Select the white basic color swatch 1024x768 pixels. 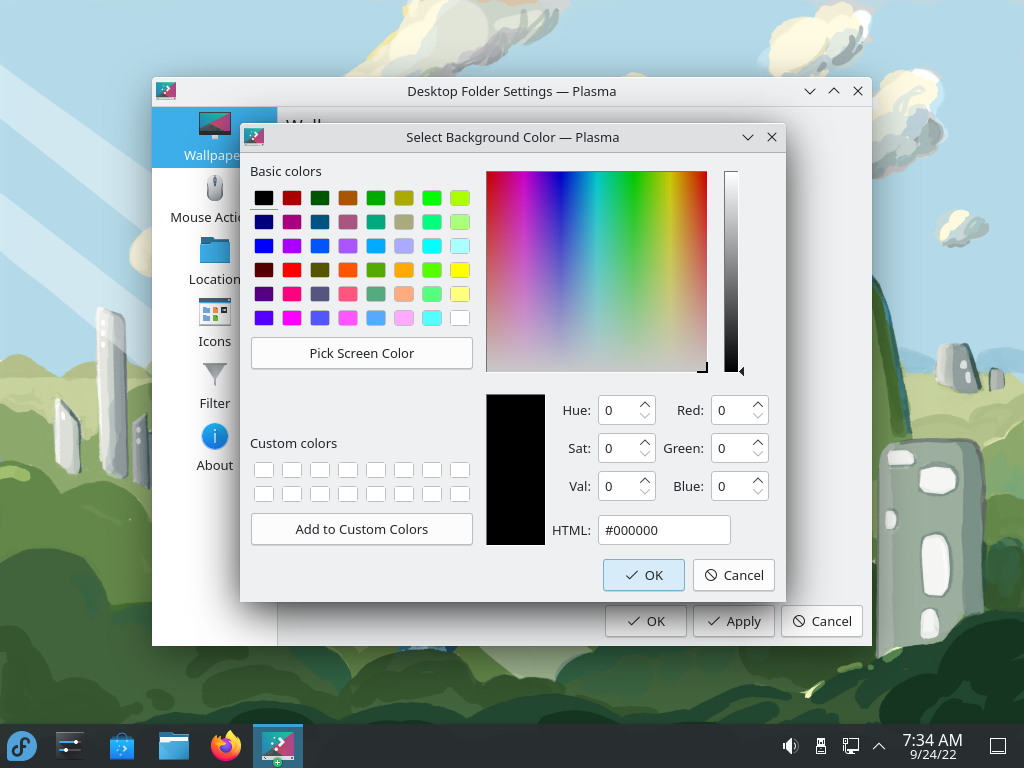click(x=460, y=318)
